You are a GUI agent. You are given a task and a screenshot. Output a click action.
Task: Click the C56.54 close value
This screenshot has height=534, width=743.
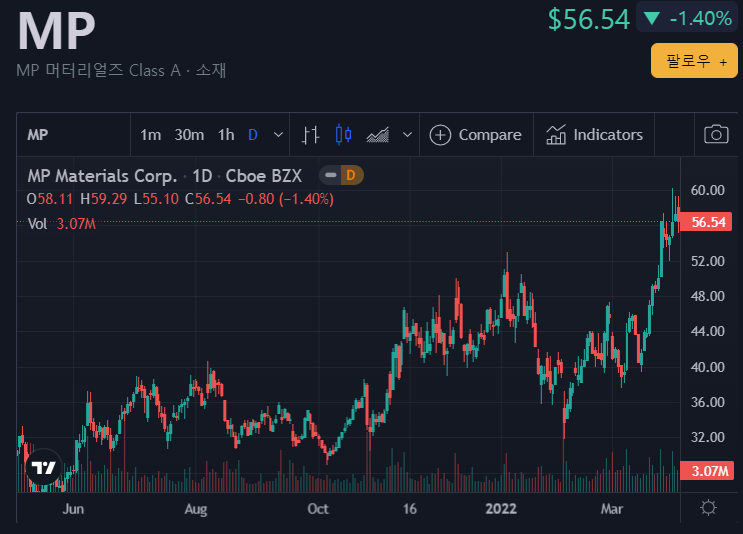click(x=208, y=199)
